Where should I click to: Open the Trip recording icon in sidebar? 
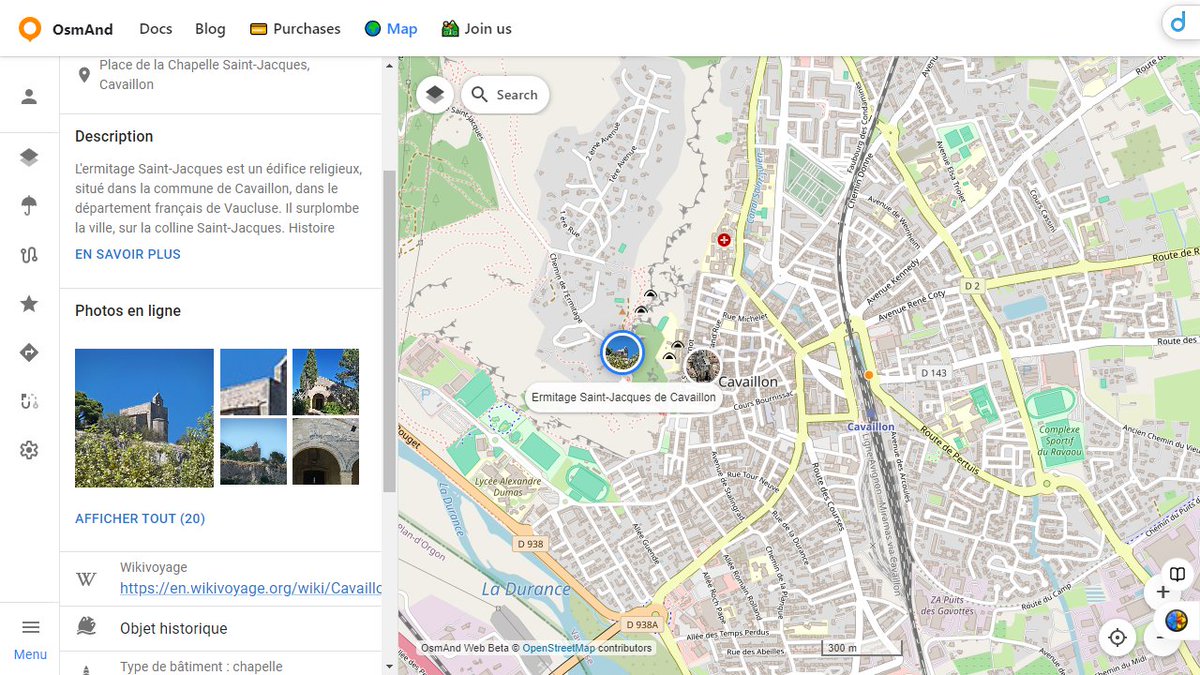pos(29,400)
